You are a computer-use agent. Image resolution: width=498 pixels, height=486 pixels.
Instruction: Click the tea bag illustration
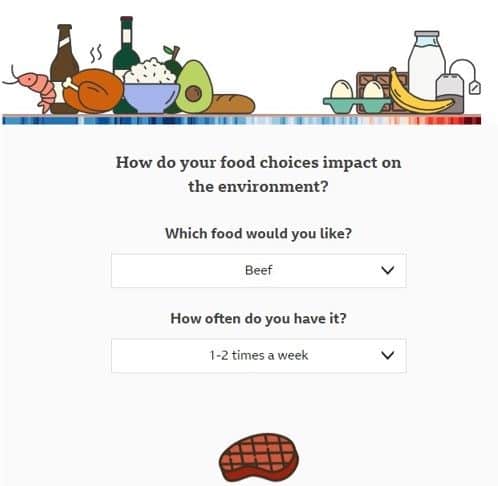coord(457,87)
